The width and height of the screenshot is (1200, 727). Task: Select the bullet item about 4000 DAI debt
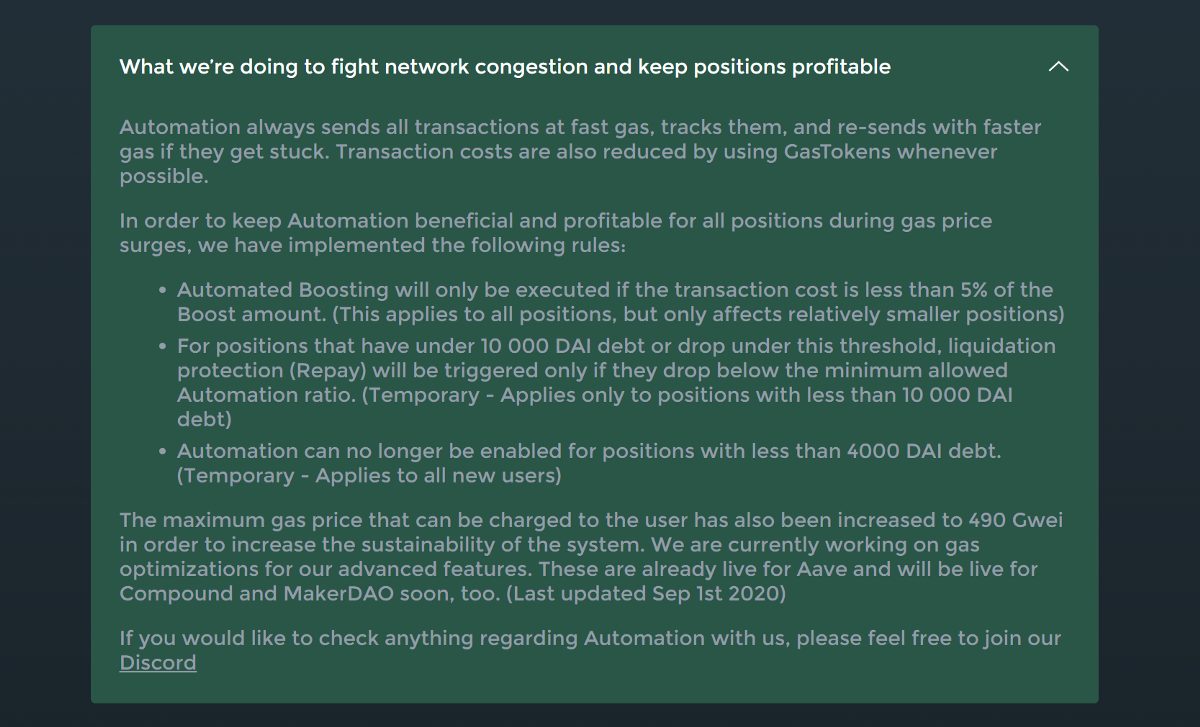point(589,464)
